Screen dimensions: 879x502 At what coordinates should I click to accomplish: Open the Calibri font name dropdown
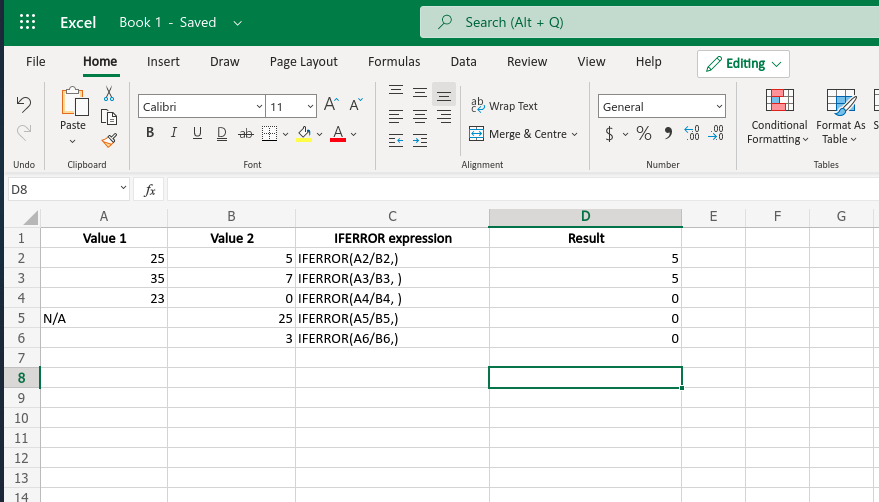point(259,107)
